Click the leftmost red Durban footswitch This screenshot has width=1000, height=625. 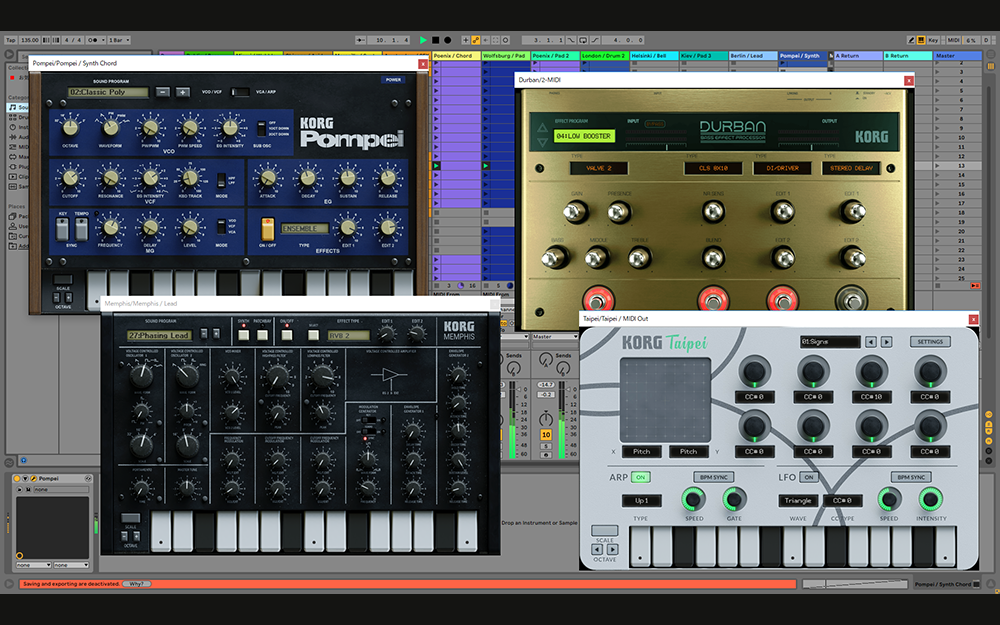598,298
